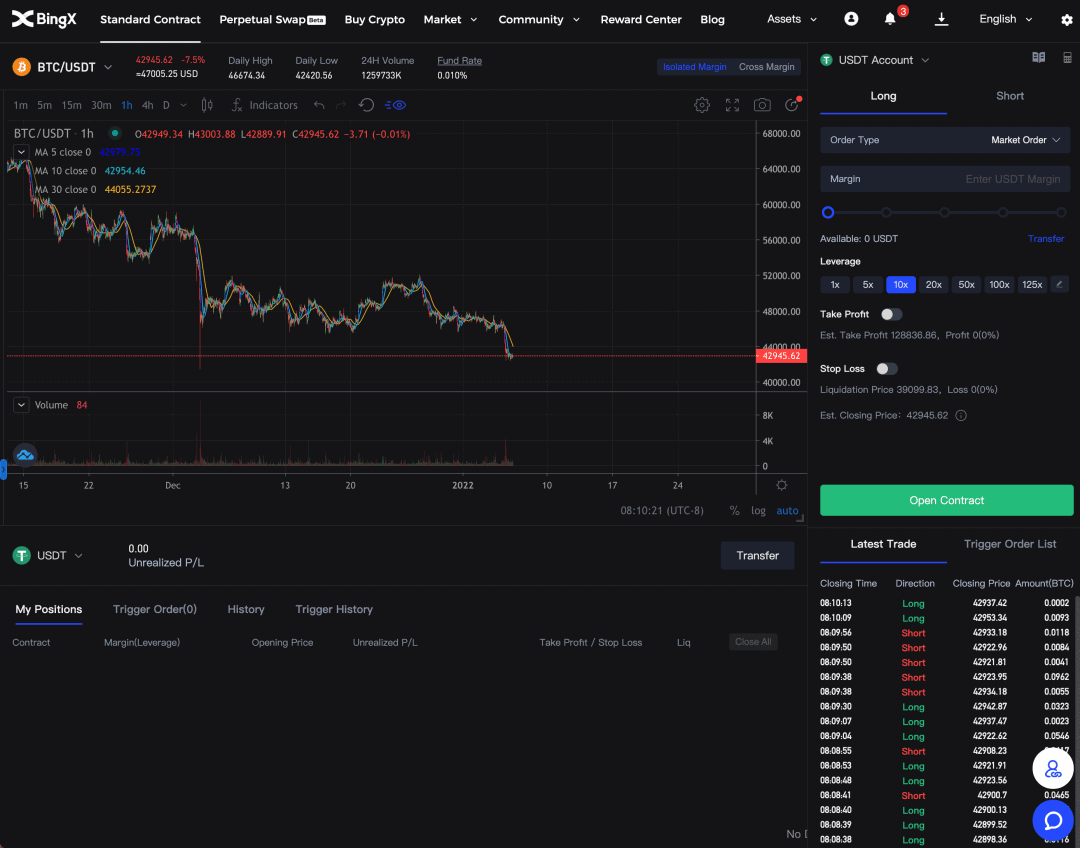The width and height of the screenshot is (1080, 848).
Task: Open the guide book icon
Action: 1039,58
